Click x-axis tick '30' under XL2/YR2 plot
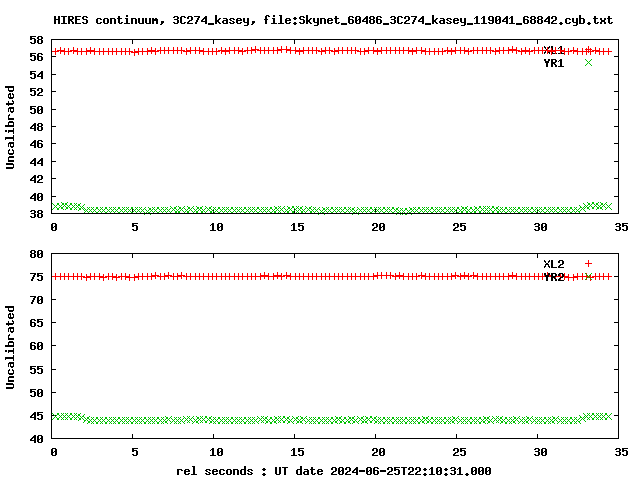This screenshot has height=480, width=640. (540, 452)
